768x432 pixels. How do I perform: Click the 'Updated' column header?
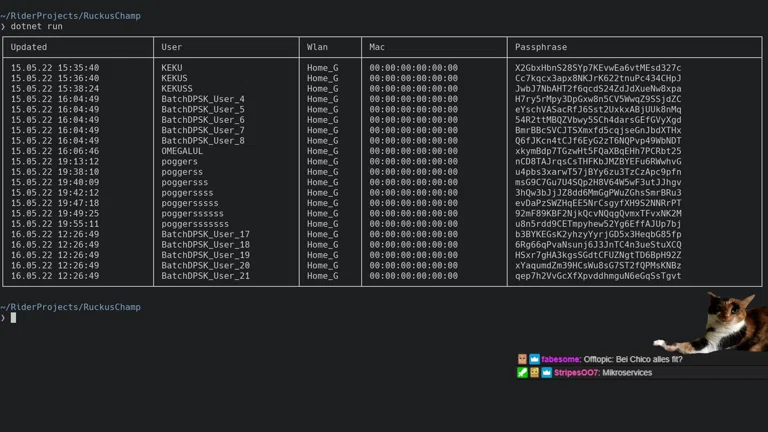coord(29,47)
